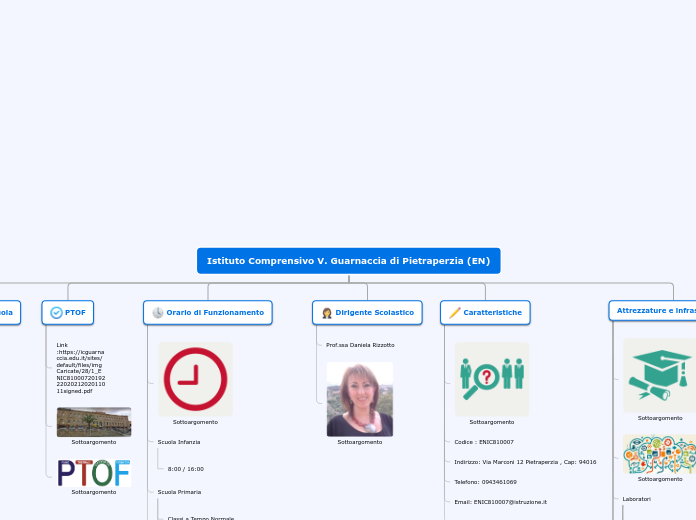Select the 'Laboratori' subtopic

click(637, 499)
